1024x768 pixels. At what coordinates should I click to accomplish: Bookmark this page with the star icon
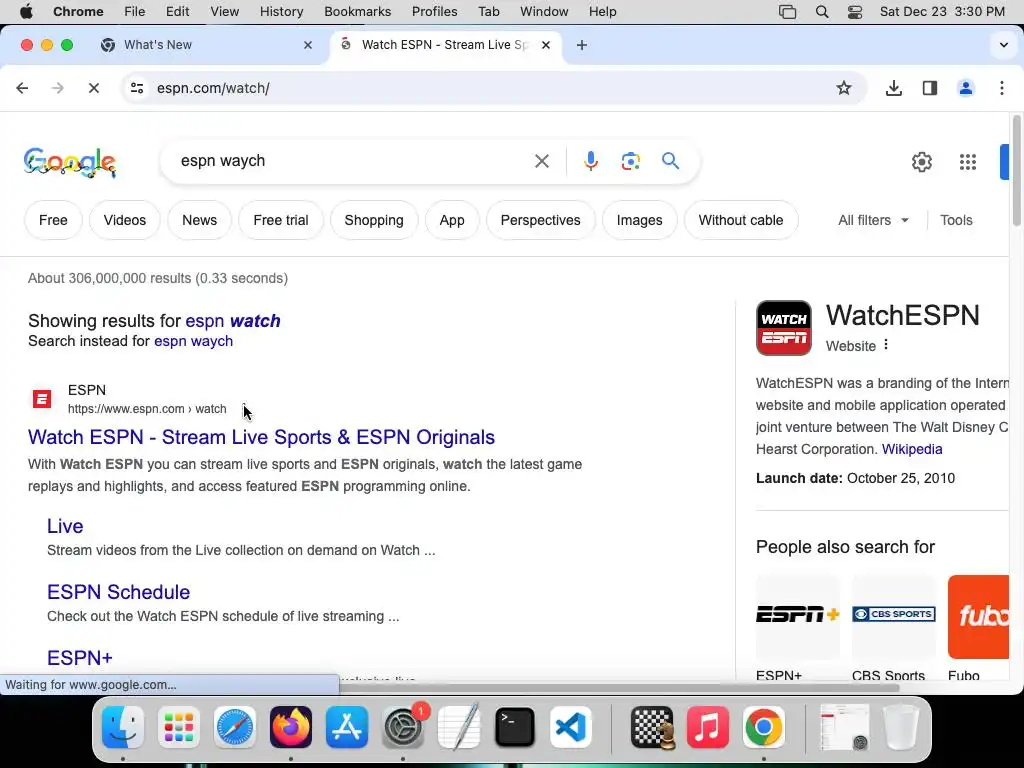point(844,88)
